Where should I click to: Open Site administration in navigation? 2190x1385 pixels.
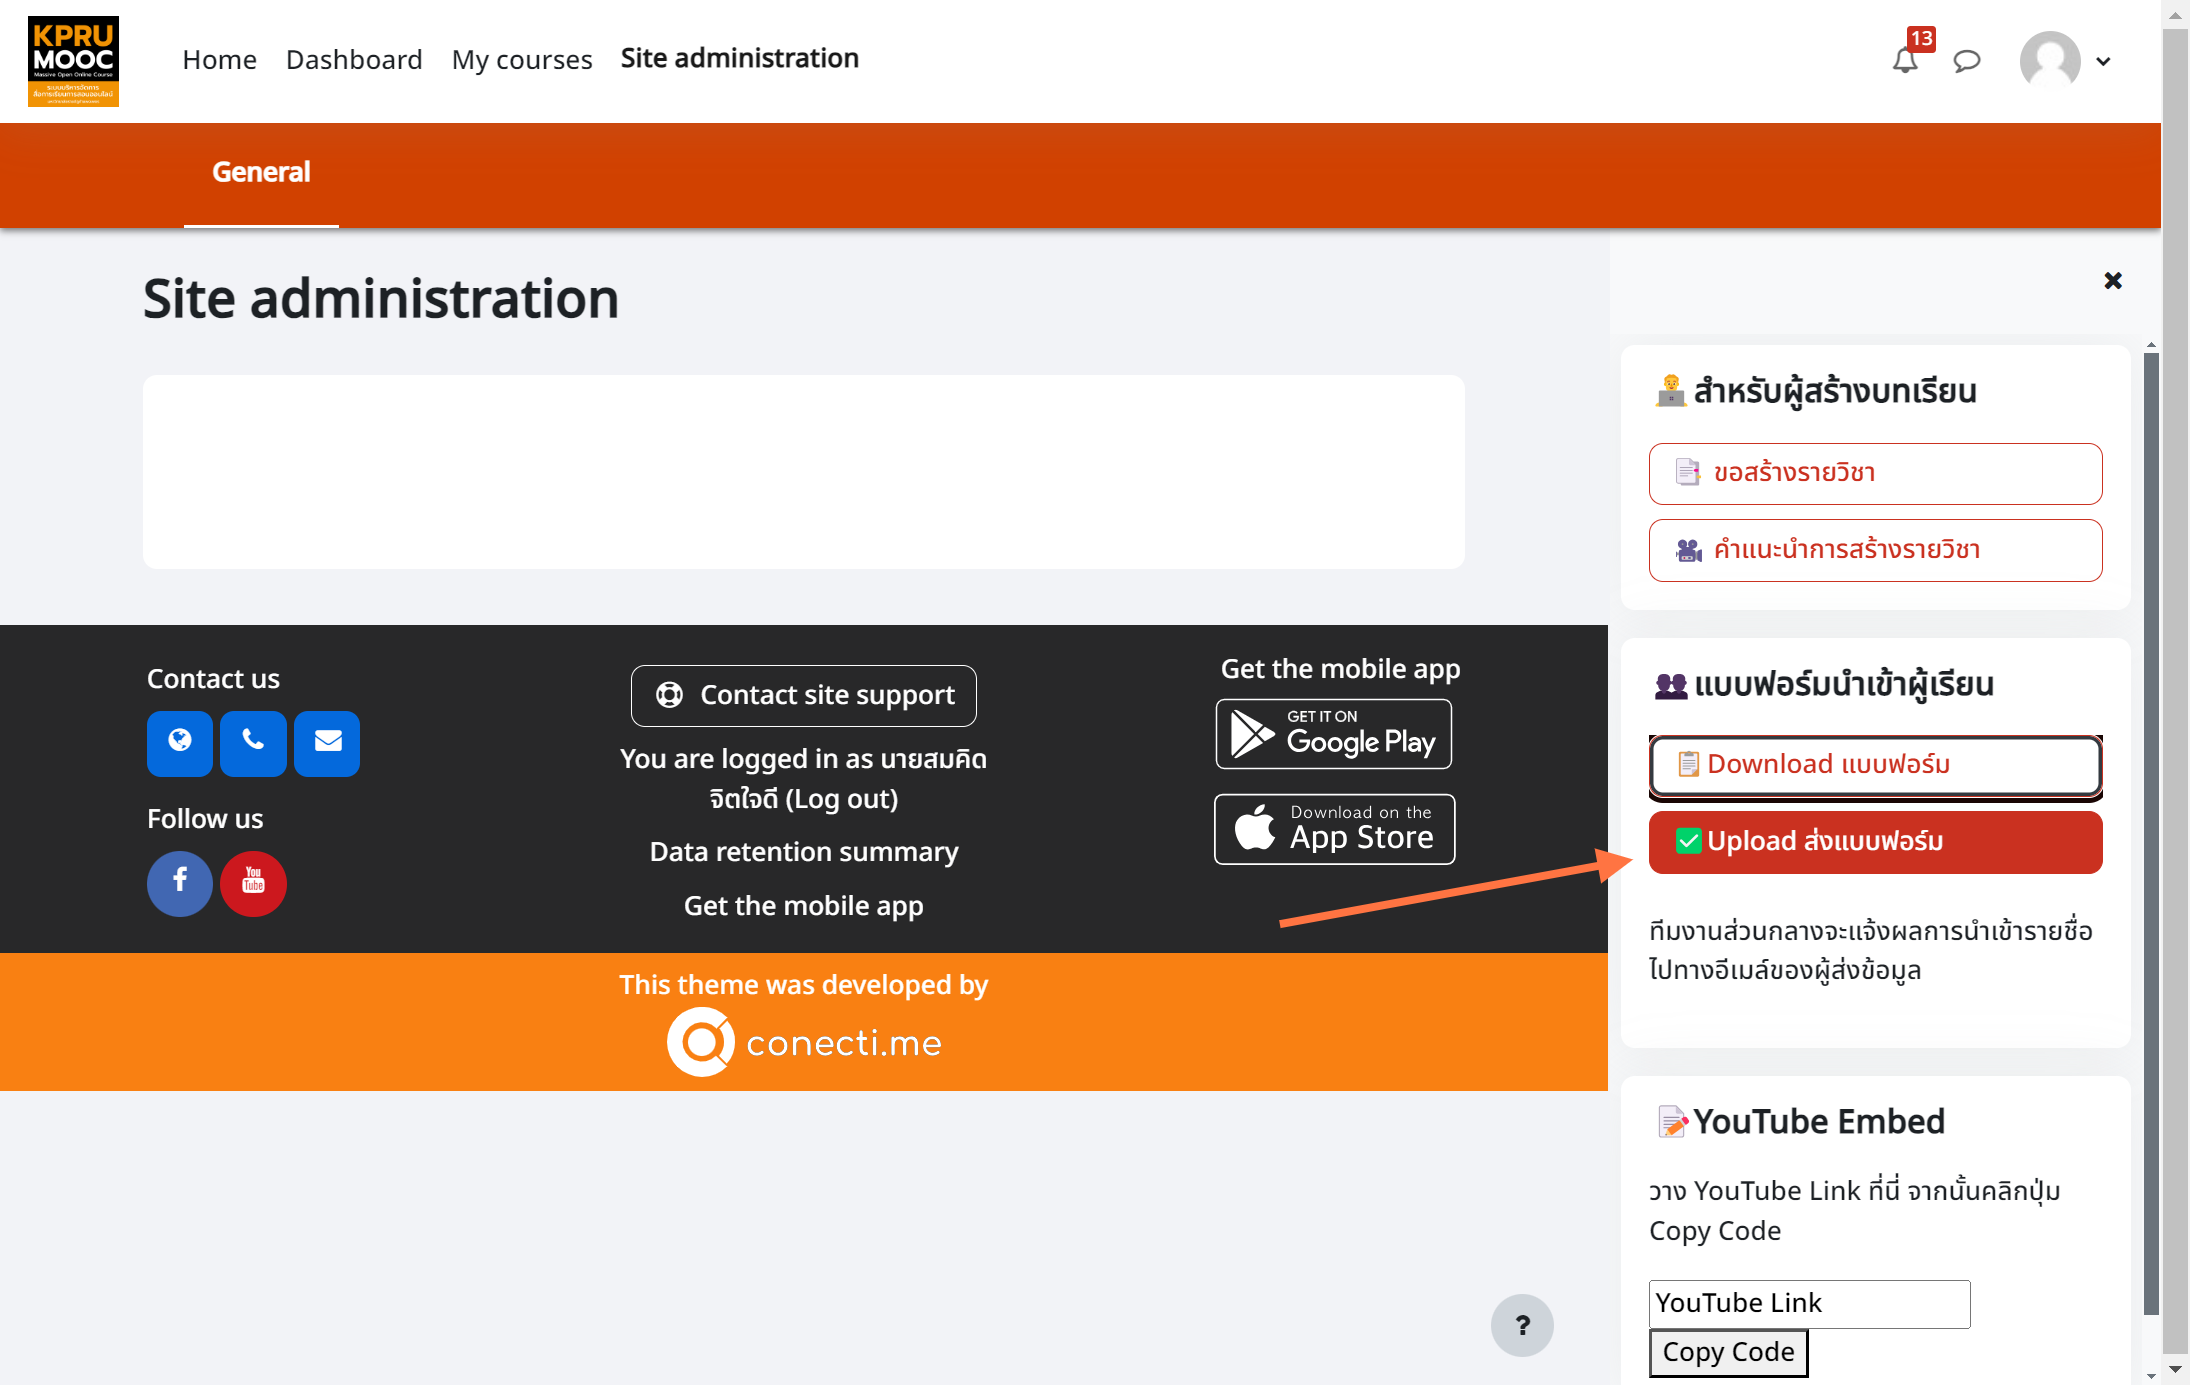coord(740,59)
